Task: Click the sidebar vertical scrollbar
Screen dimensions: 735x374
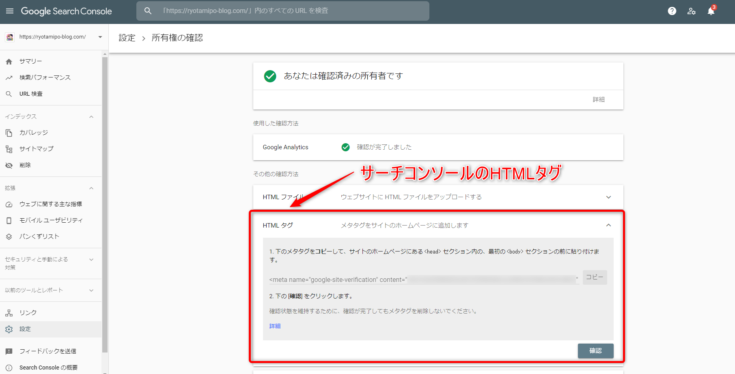Action: [105, 204]
